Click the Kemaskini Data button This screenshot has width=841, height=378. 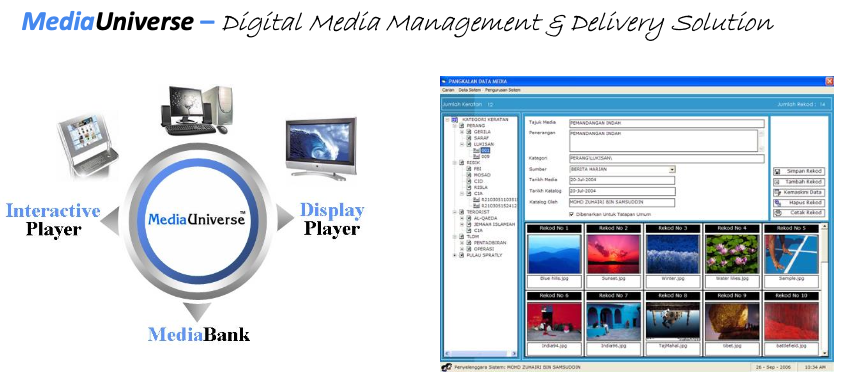click(798, 192)
